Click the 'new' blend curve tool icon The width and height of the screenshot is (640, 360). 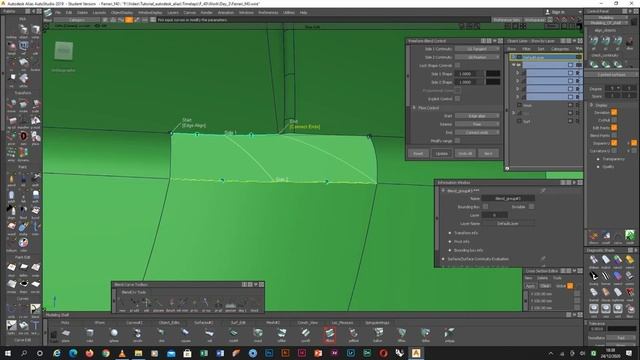click(x=122, y=303)
